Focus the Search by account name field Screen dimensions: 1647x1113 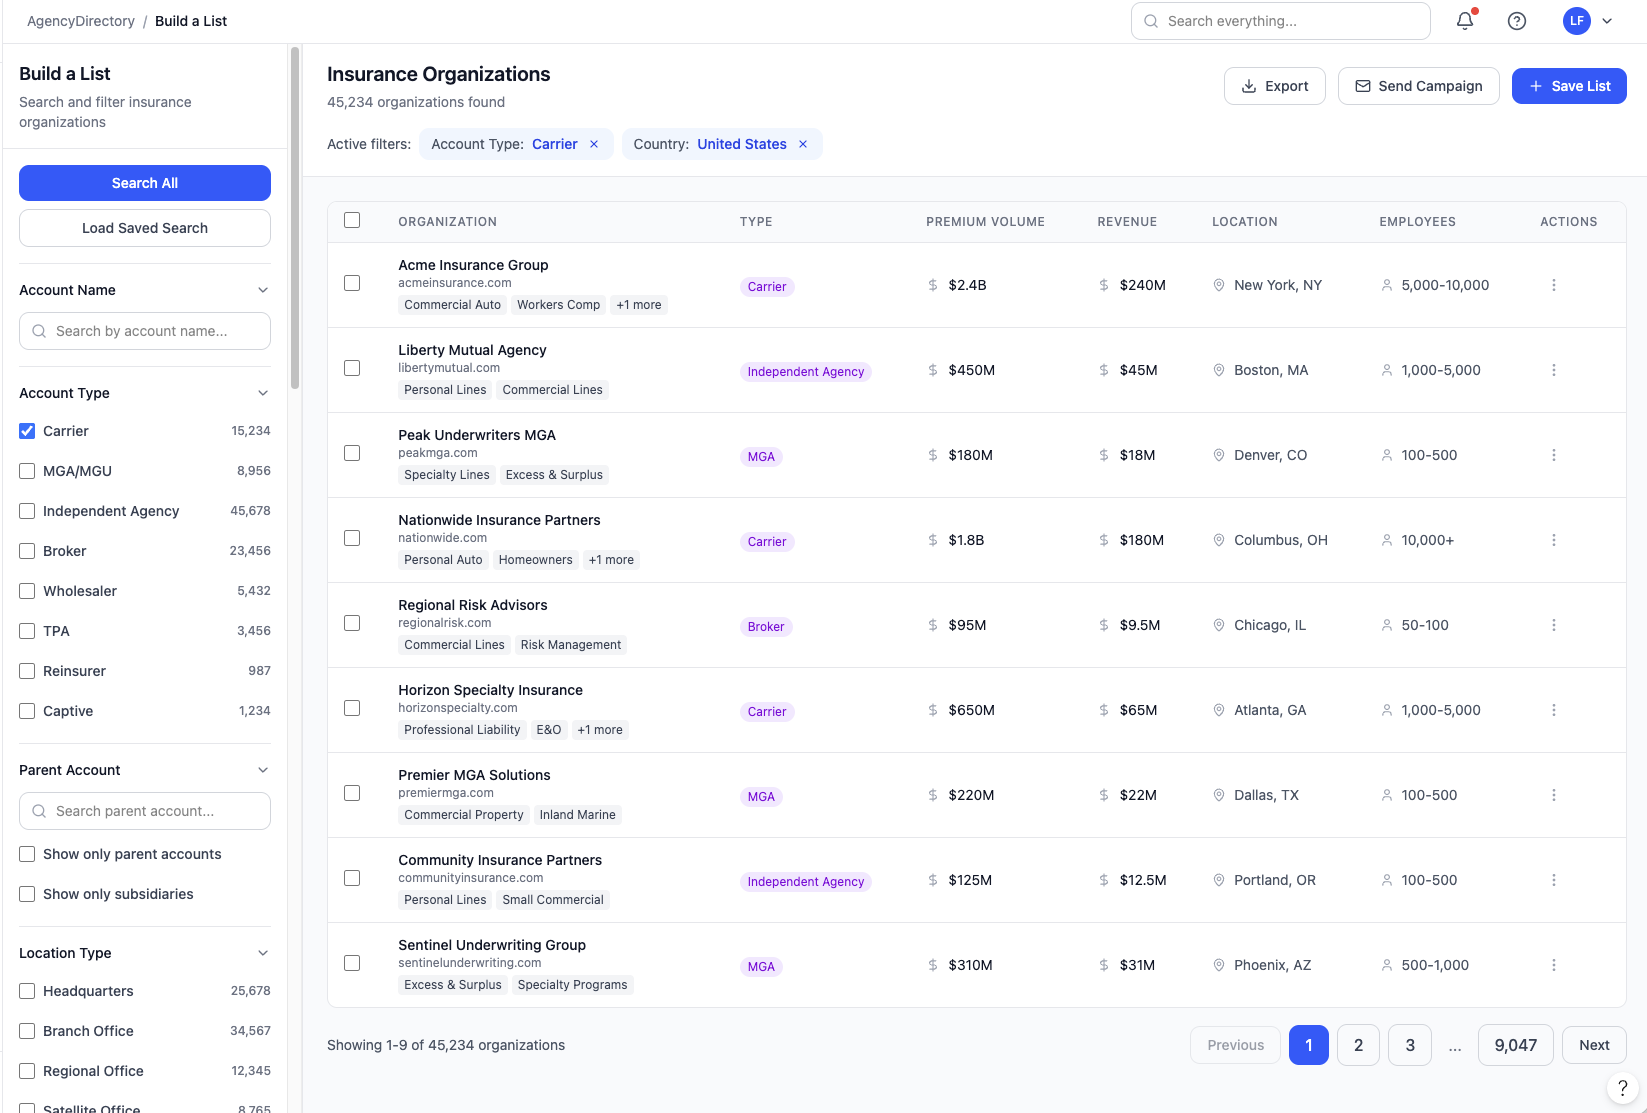[x=145, y=331]
